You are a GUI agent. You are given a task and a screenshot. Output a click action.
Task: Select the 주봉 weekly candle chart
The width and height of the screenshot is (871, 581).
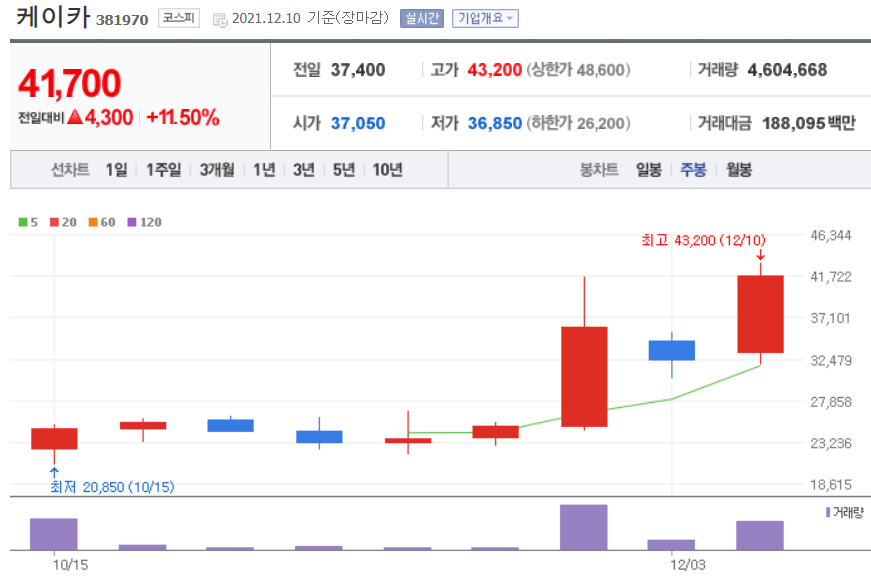693,169
